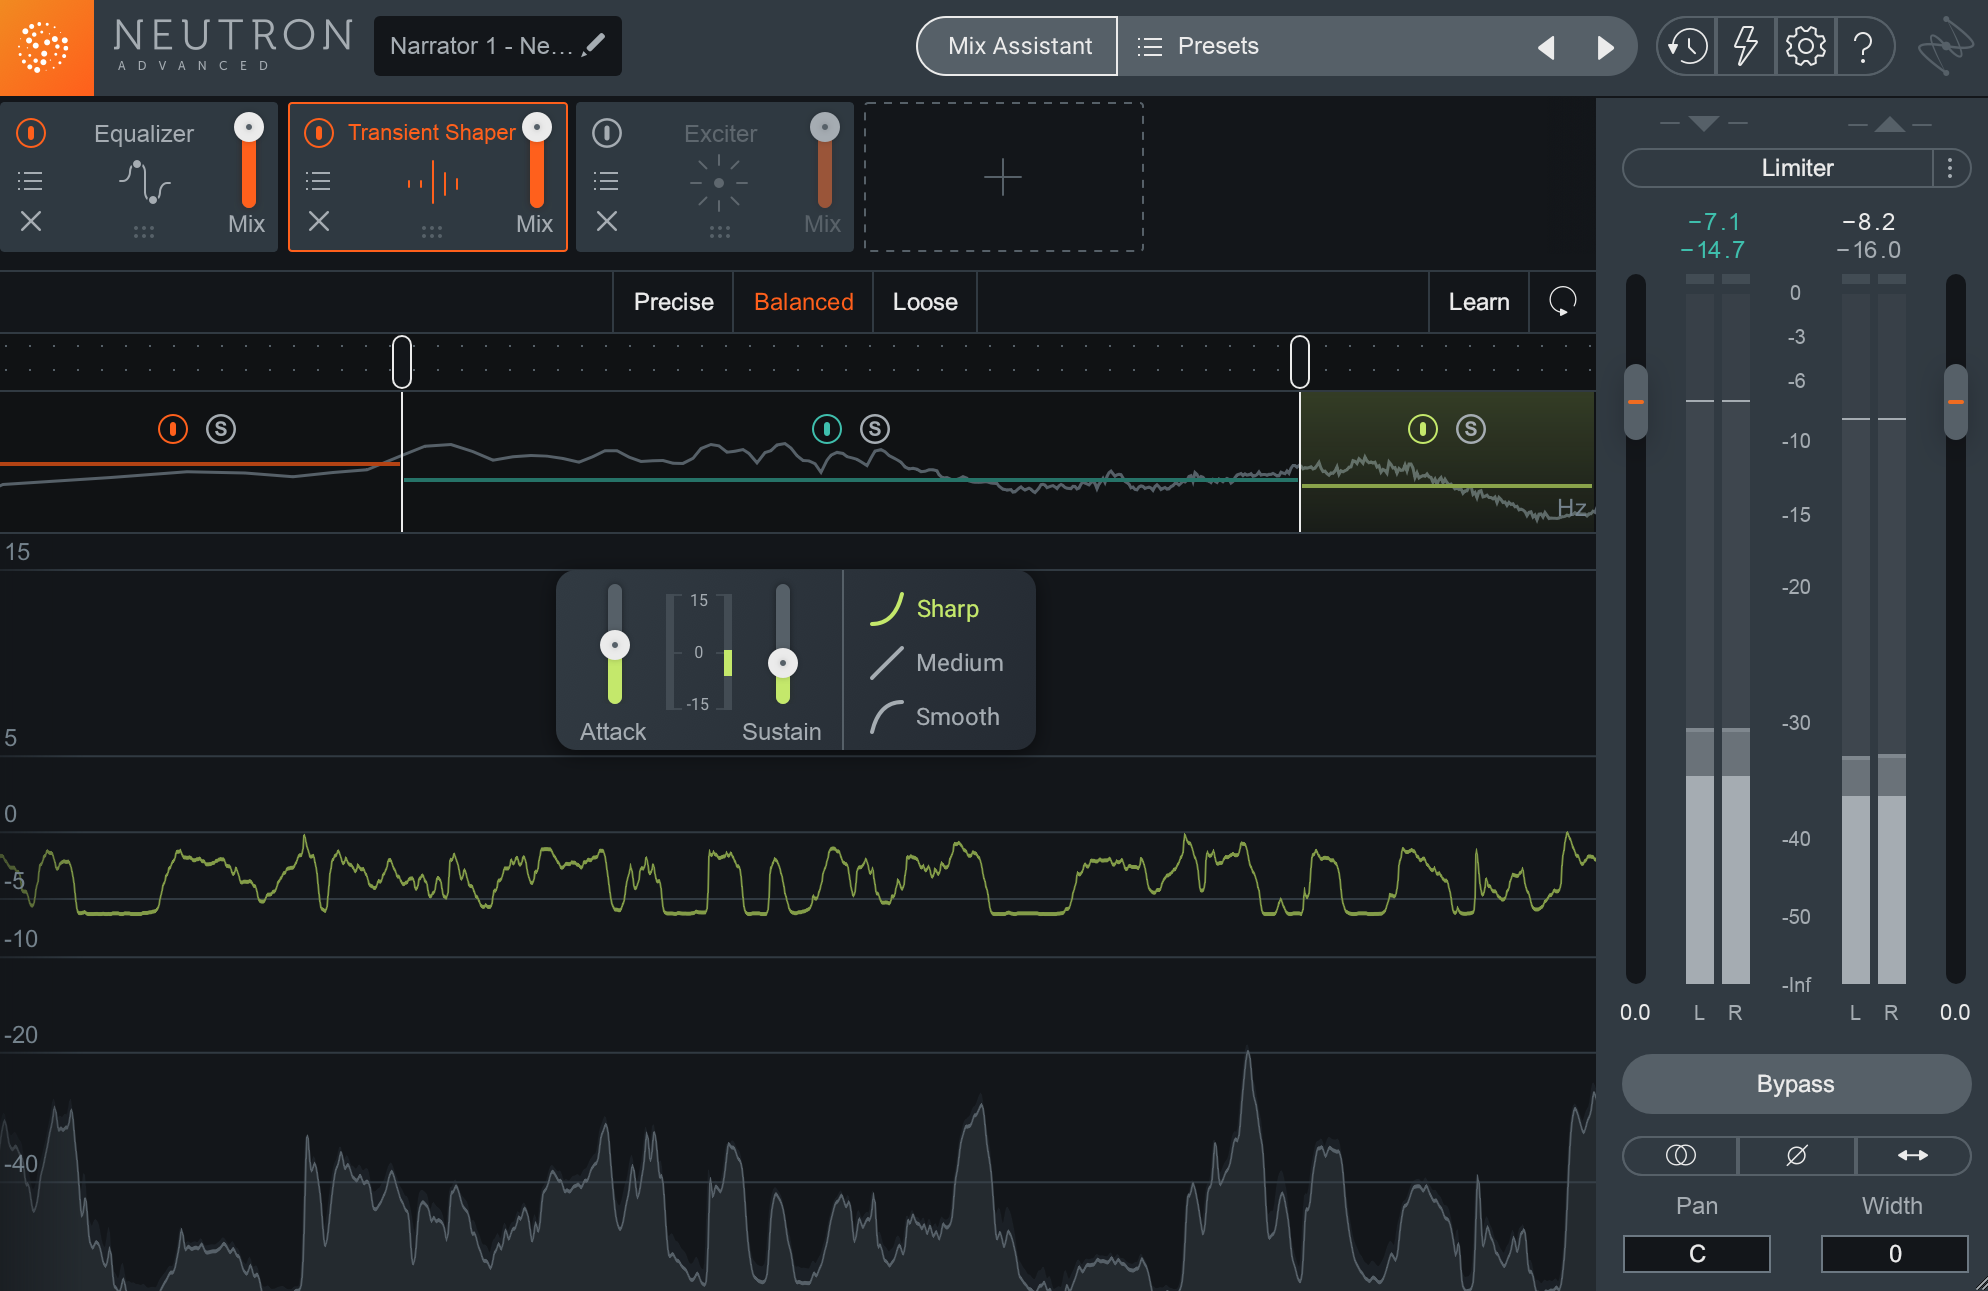Bypass the high band (green power)
Screen dimensions: 1988x1291
point(1423,429)
